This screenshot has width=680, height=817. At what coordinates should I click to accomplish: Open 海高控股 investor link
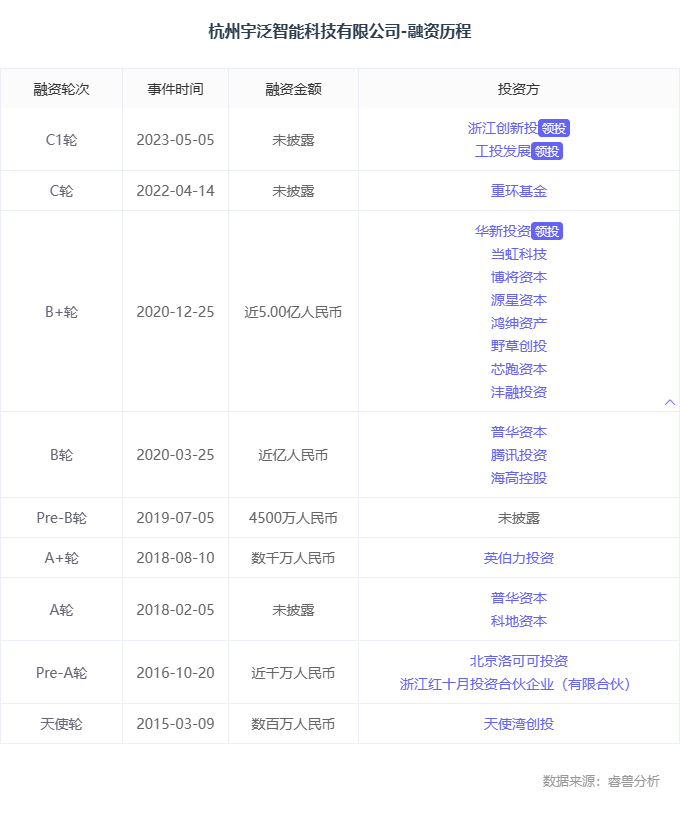click(x=518, y=478)
